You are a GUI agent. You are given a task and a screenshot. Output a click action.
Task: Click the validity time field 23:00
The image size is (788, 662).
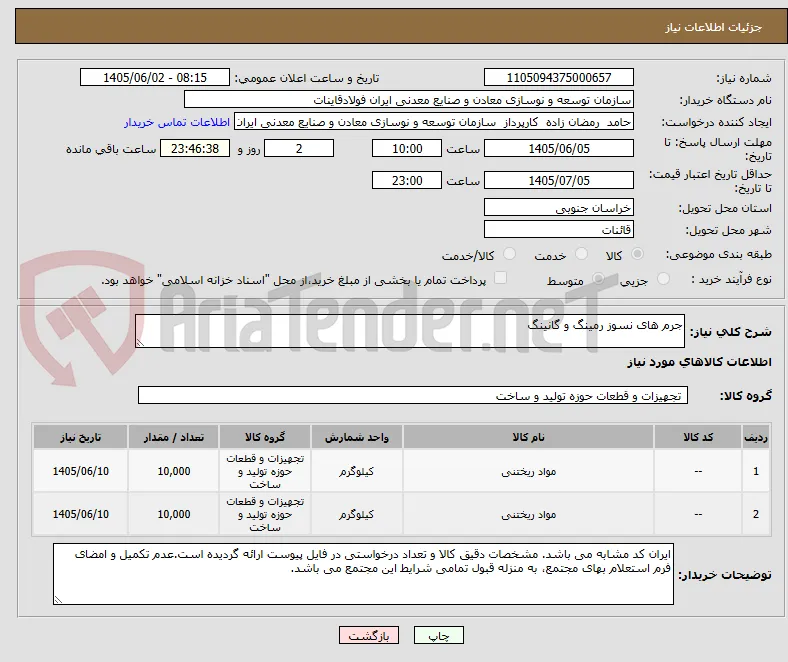tap(407, 180)
